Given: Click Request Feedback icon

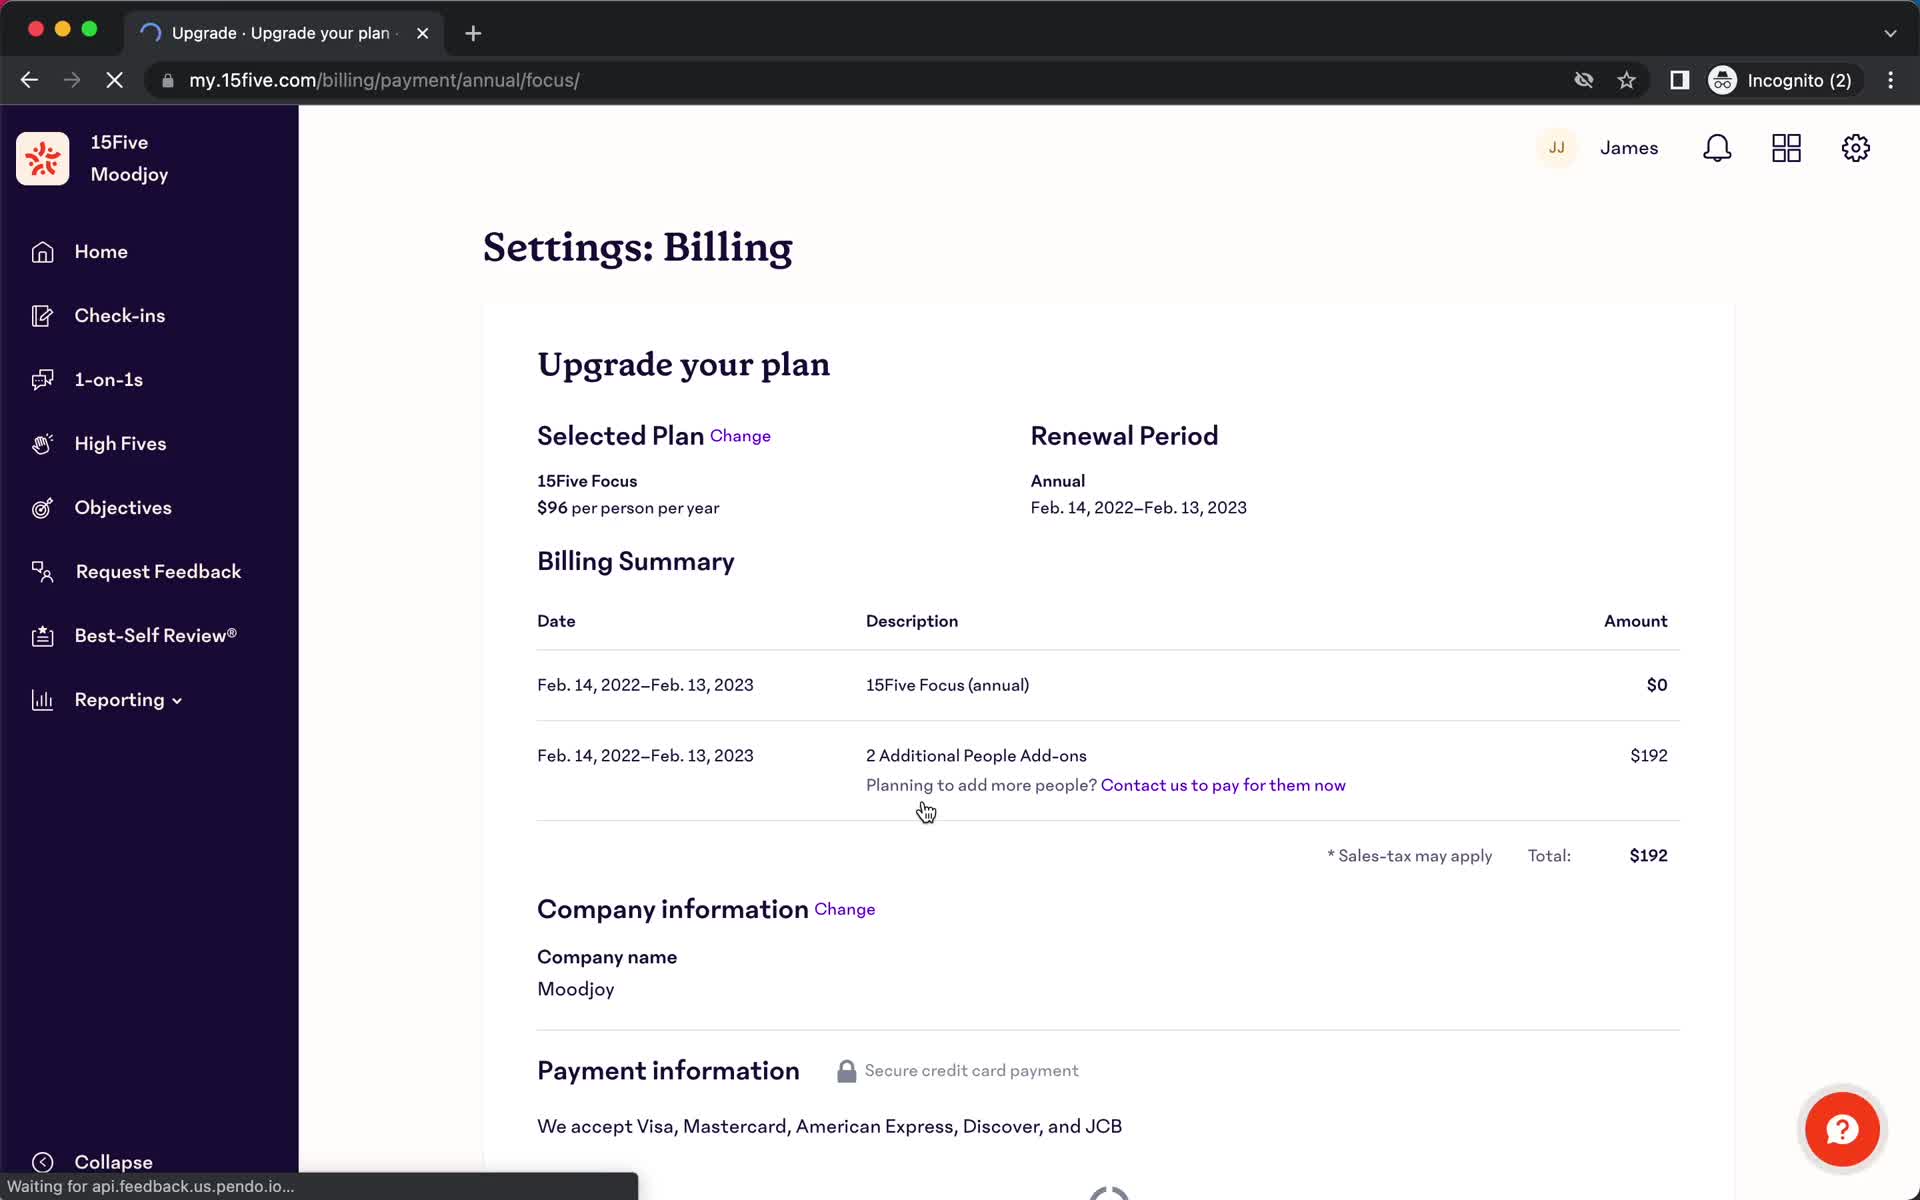Looking at the screenshot, I should pos(41,571).
